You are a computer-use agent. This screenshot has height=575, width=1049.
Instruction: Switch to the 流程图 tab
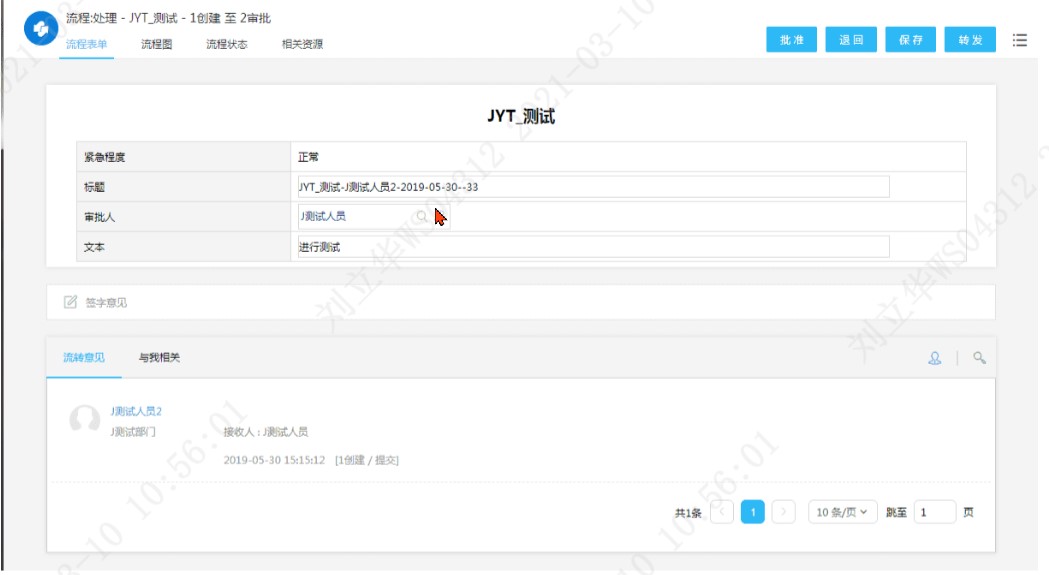[157, 44]
